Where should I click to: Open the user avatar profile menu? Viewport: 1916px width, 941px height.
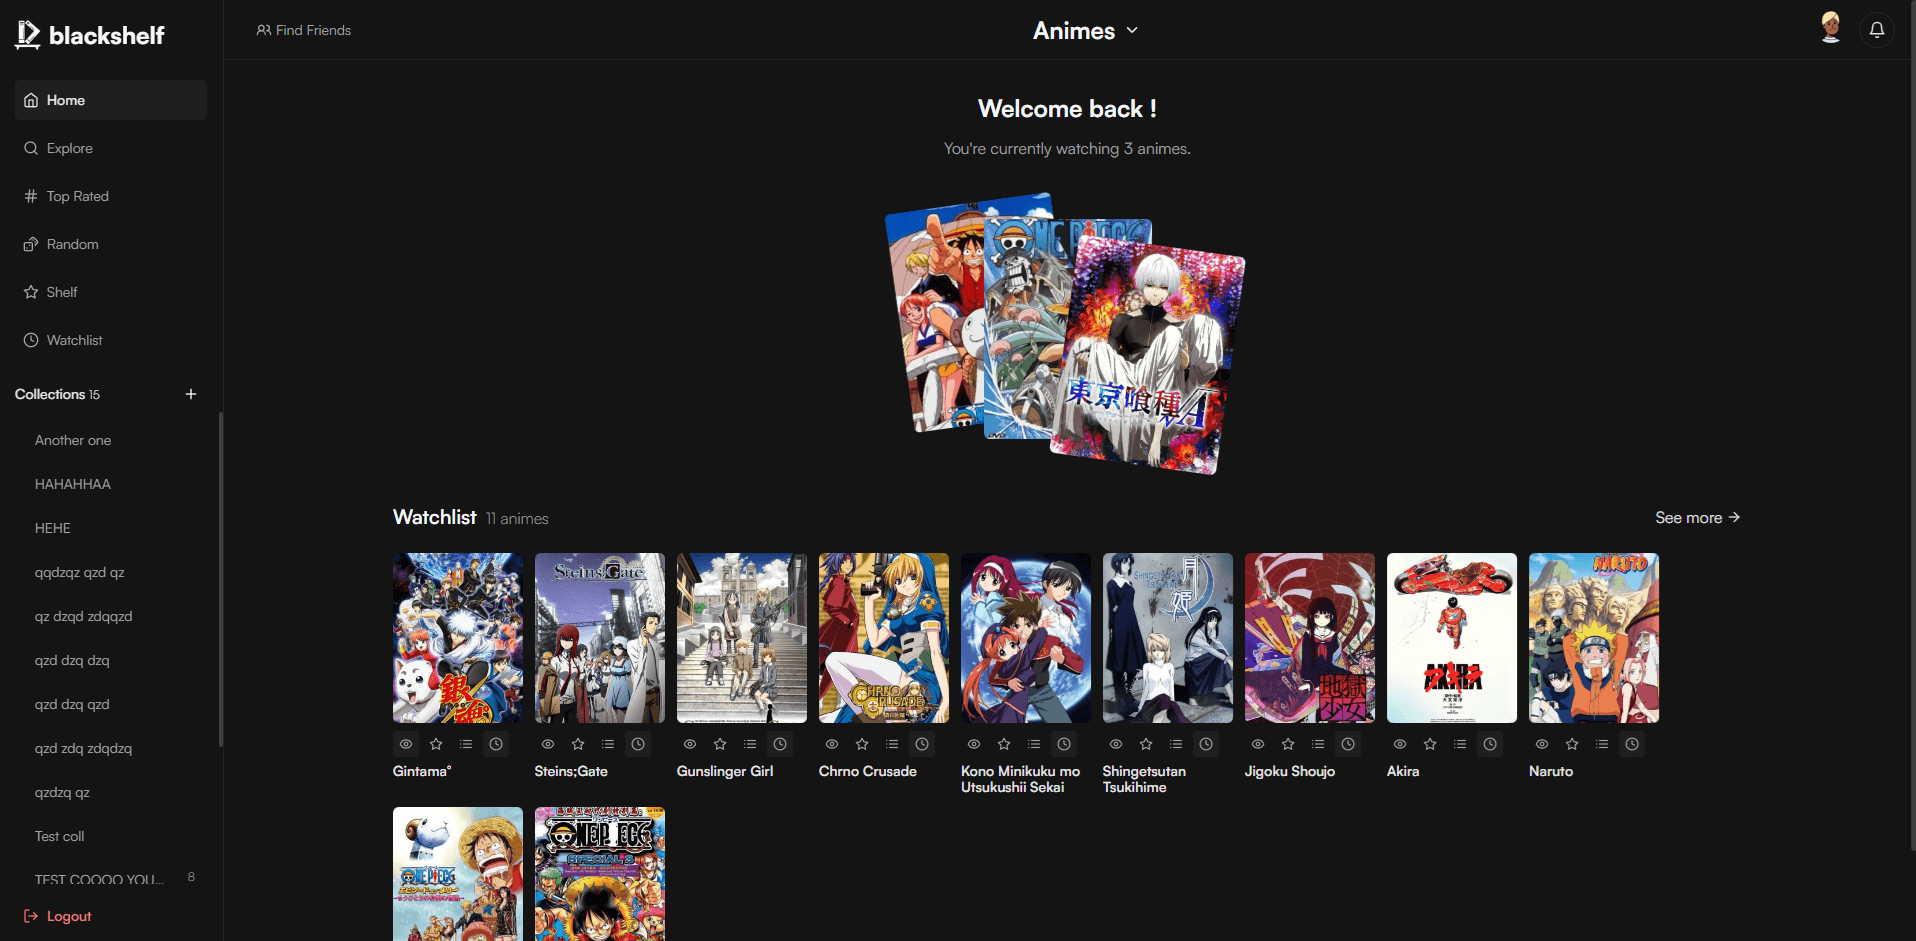click(1831, 28)
